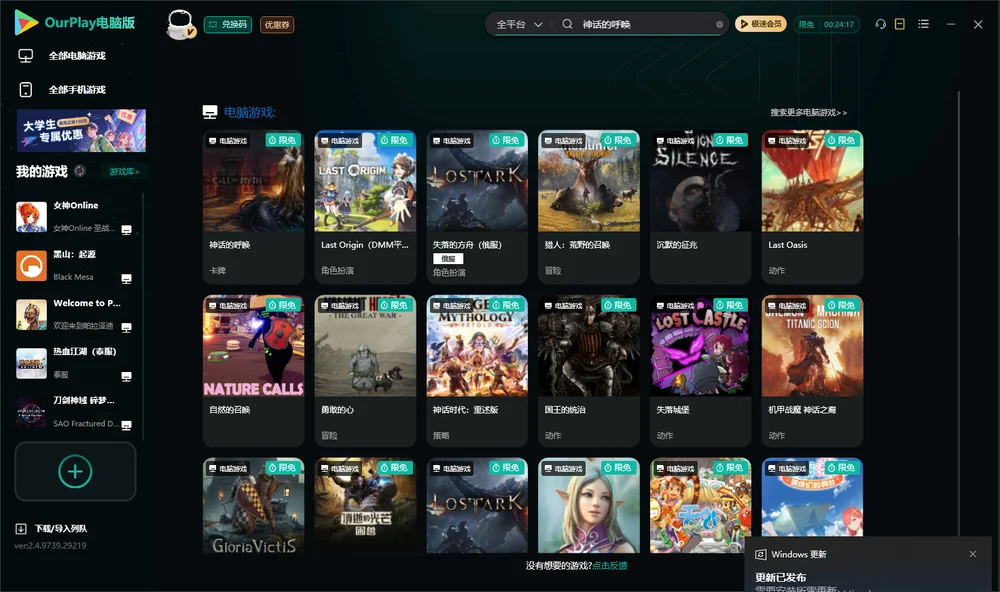Open 下载/导入列队 download queue
This screenshot has height=592, width=1000.
tap(61, 528)
